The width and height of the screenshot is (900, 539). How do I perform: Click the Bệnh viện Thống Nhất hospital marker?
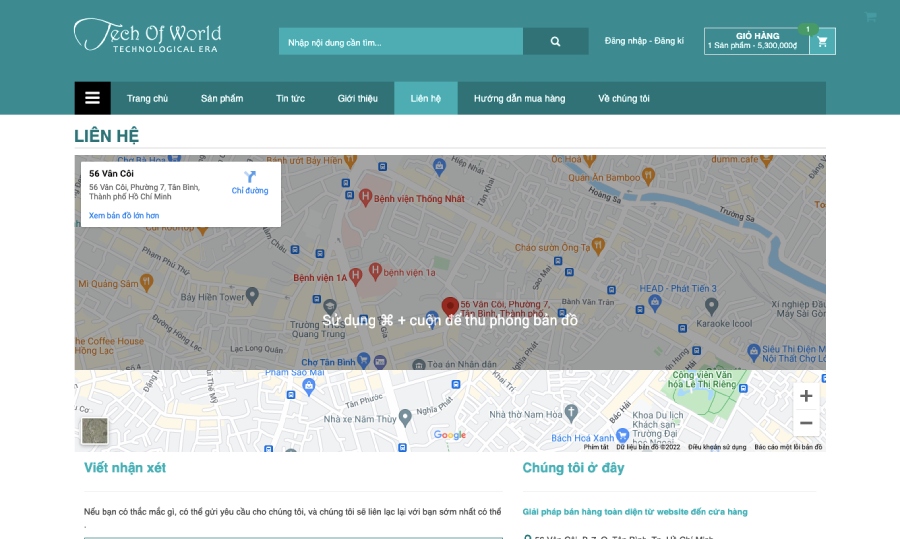pyautogui.click(x=365, y=197)
